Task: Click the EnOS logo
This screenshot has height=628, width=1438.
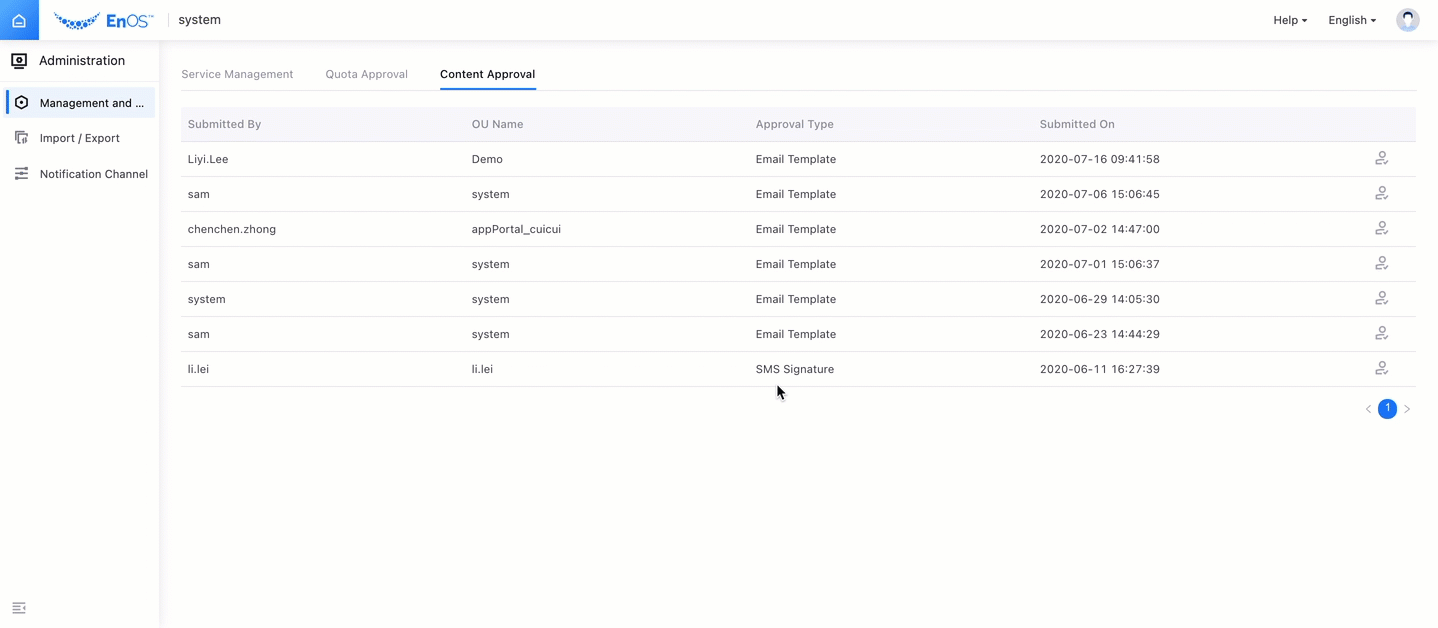Action: click(103, 20)
